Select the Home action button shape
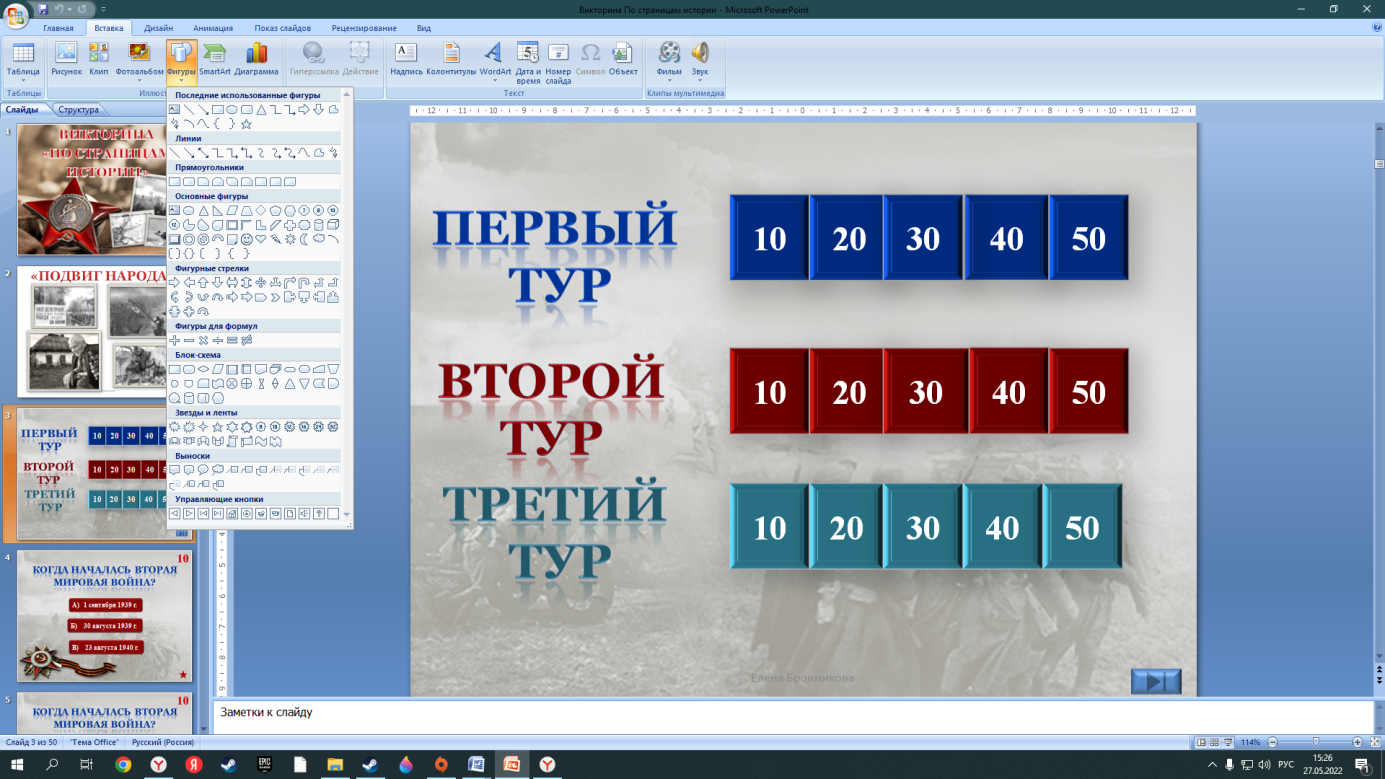Viewport: 1385px width, 779px height. (232, 514)
